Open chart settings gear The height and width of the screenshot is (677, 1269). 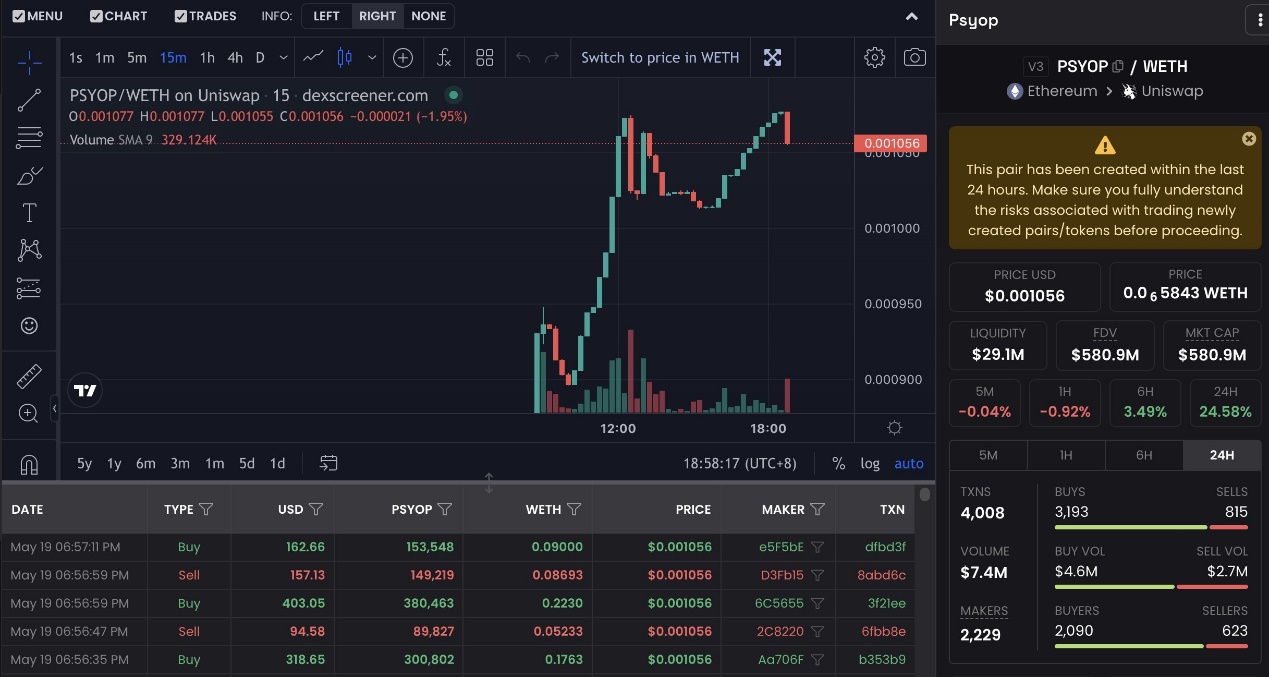coord(874,58)
